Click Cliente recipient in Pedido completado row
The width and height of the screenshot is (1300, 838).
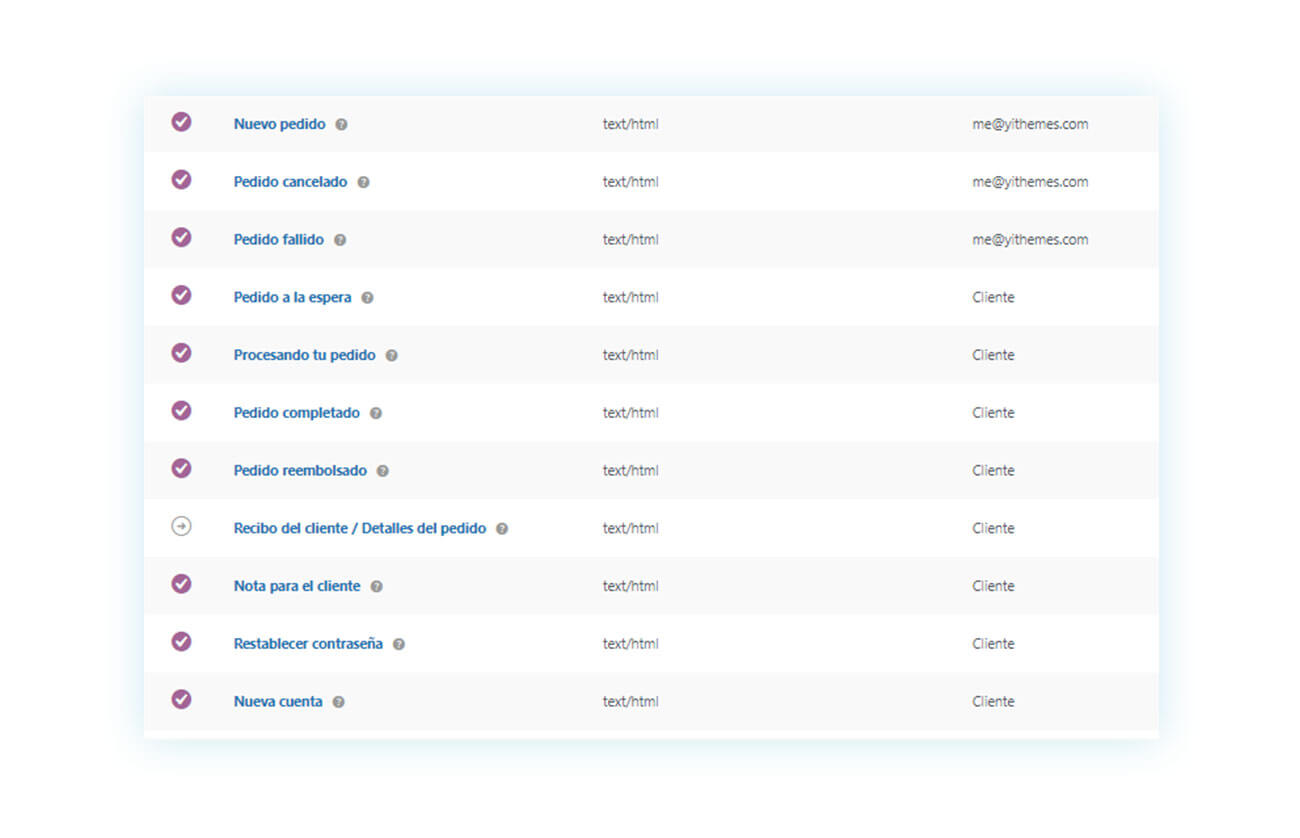click(x=993, y=413)
